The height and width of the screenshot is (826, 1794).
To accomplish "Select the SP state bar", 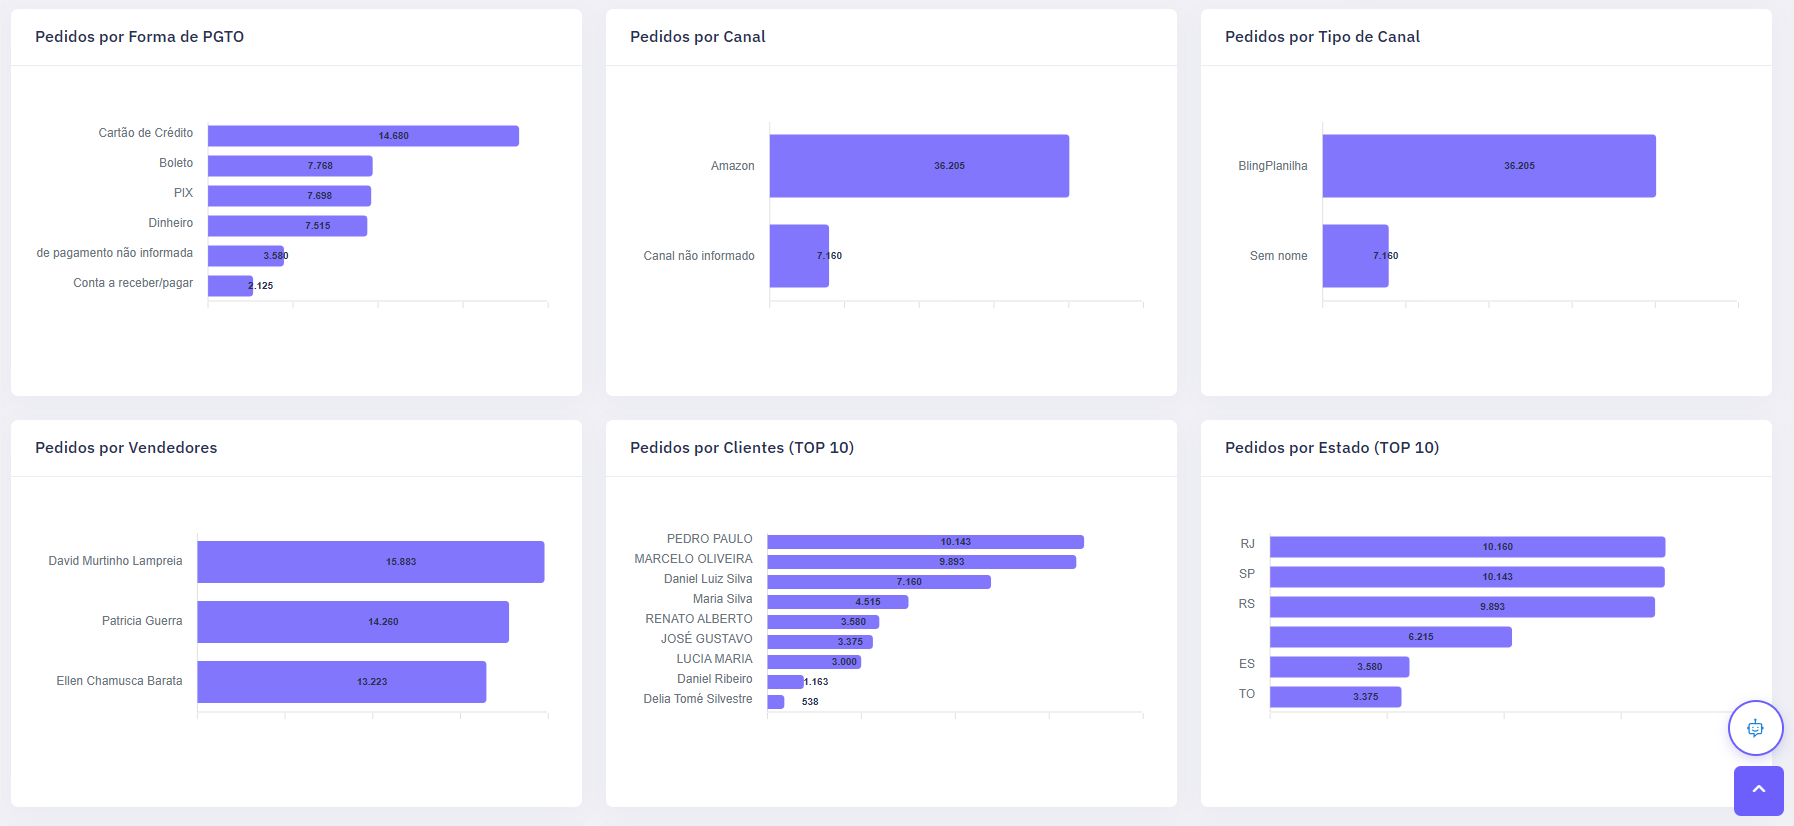I will 1466,577.
